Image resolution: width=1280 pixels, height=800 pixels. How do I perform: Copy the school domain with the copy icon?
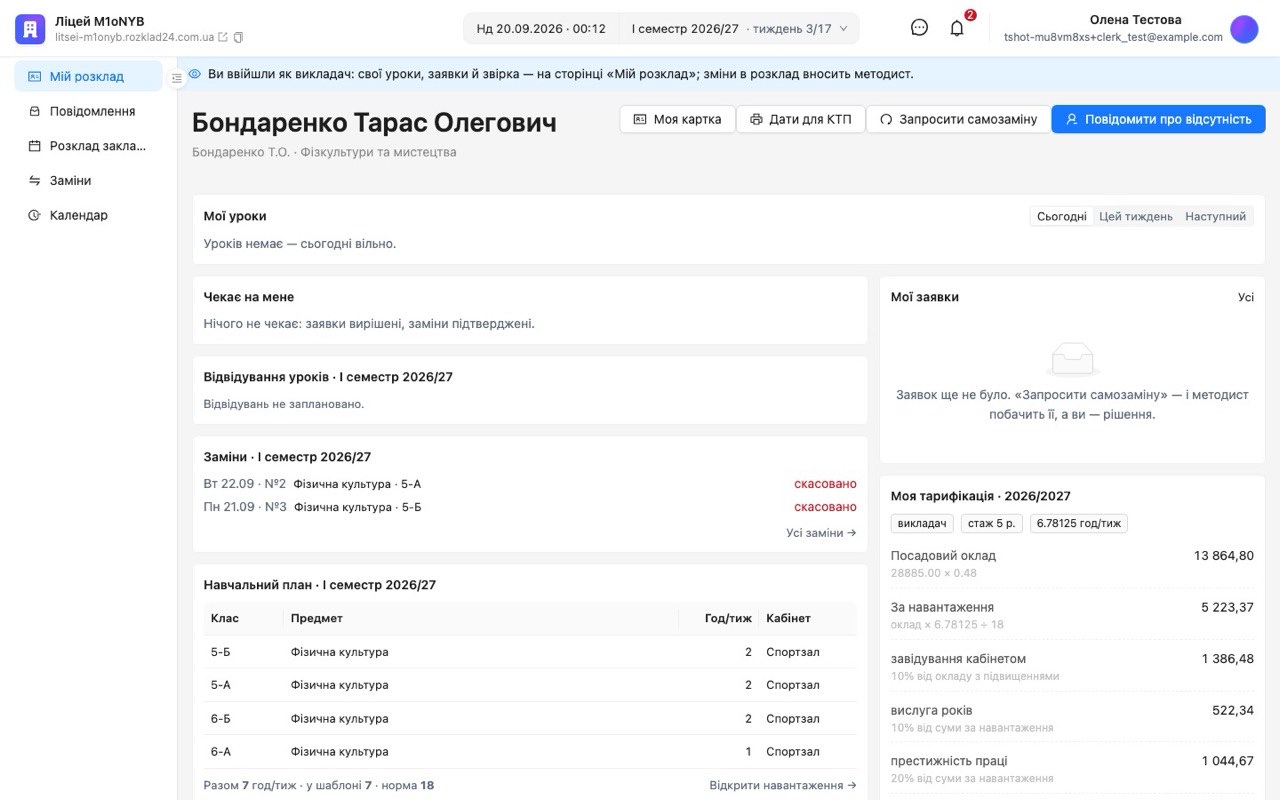[238, 37]
